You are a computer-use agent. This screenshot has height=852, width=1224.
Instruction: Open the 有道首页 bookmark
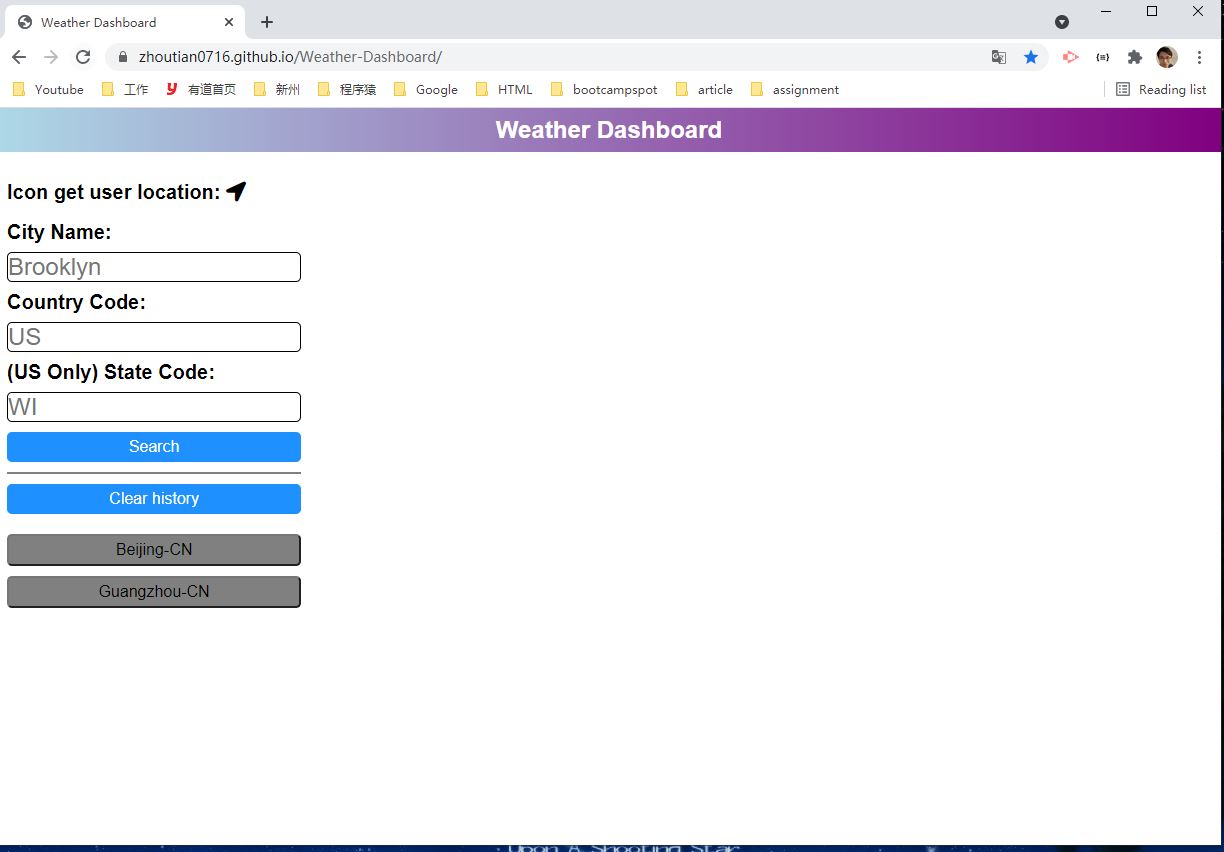201,89
